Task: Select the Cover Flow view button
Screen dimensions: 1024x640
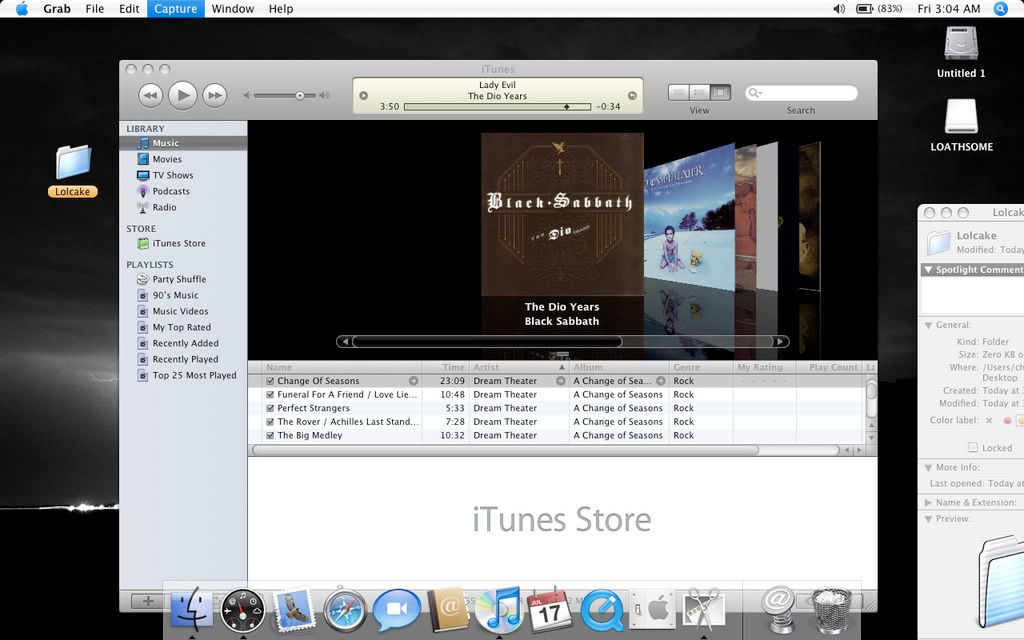Action: 720,93
